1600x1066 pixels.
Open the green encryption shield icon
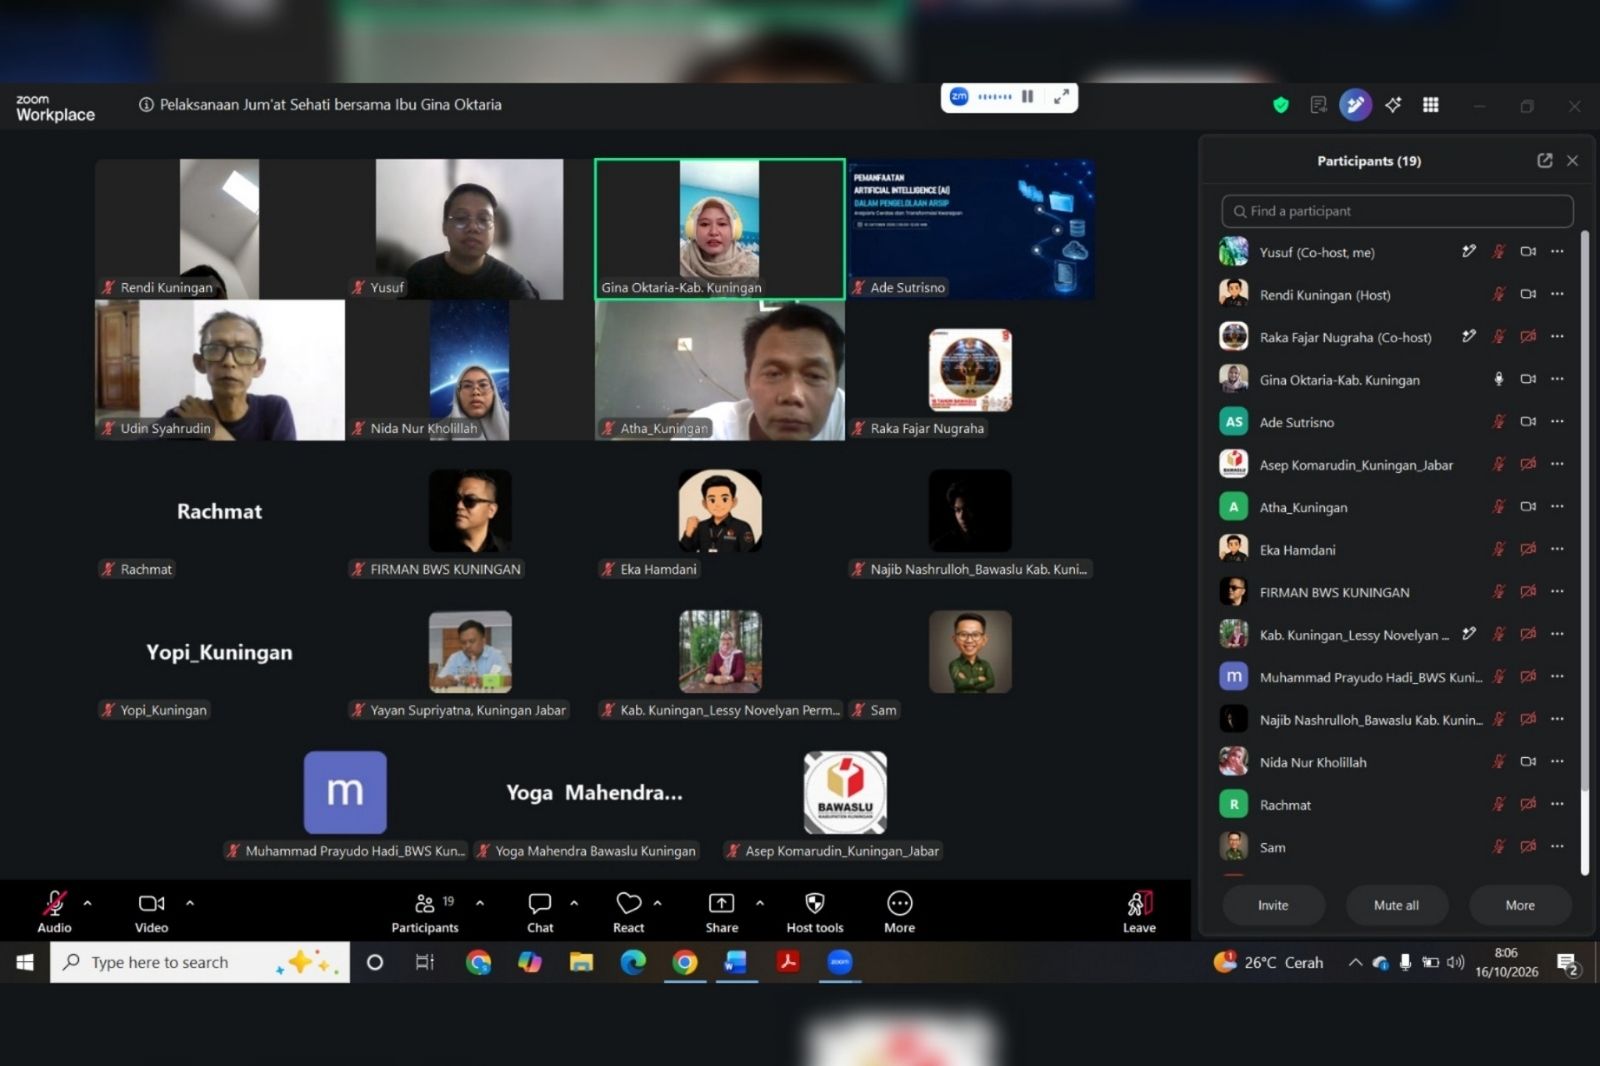(x=1281, y=105)
